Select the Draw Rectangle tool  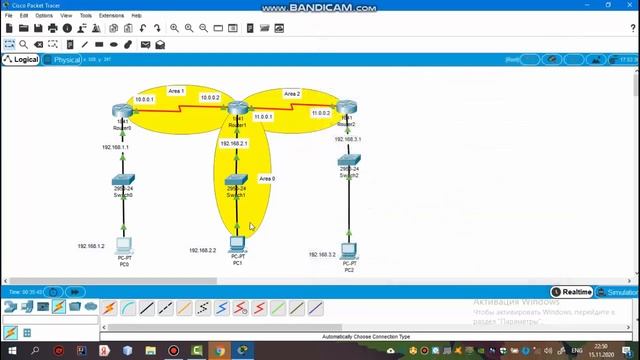click(99, 44)
